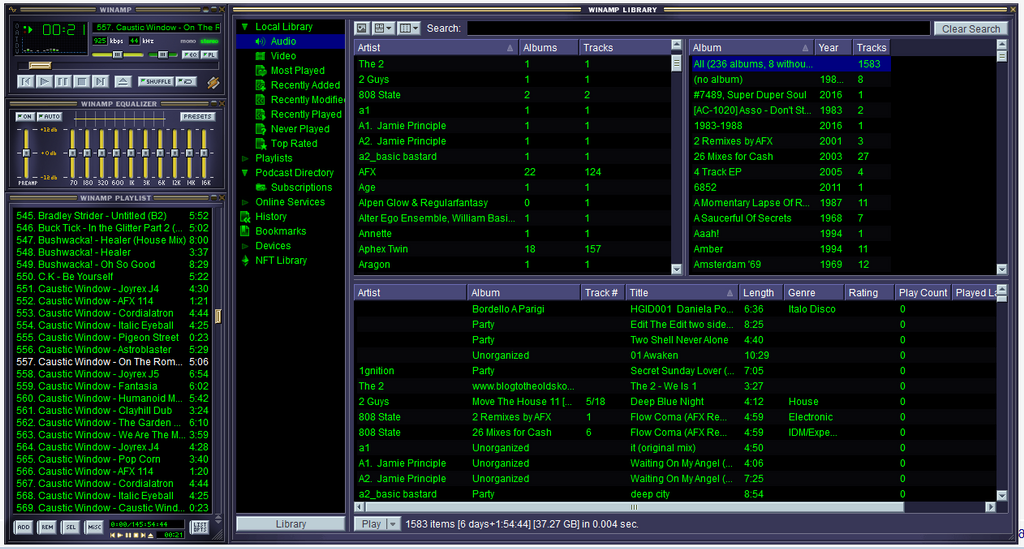Open the Play button dropdown arrow
Viewport: 1024px width, 549px height.
(393, 524)
